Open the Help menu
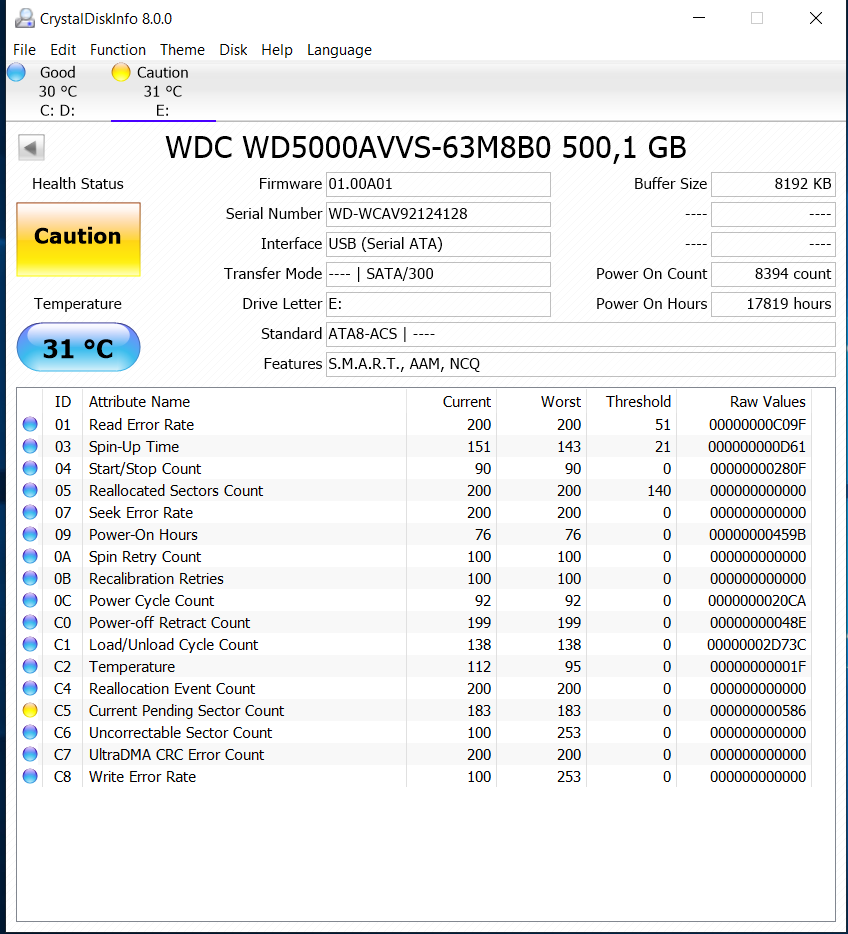This screenshot has width=848, height=934. (x=277, y=50)
